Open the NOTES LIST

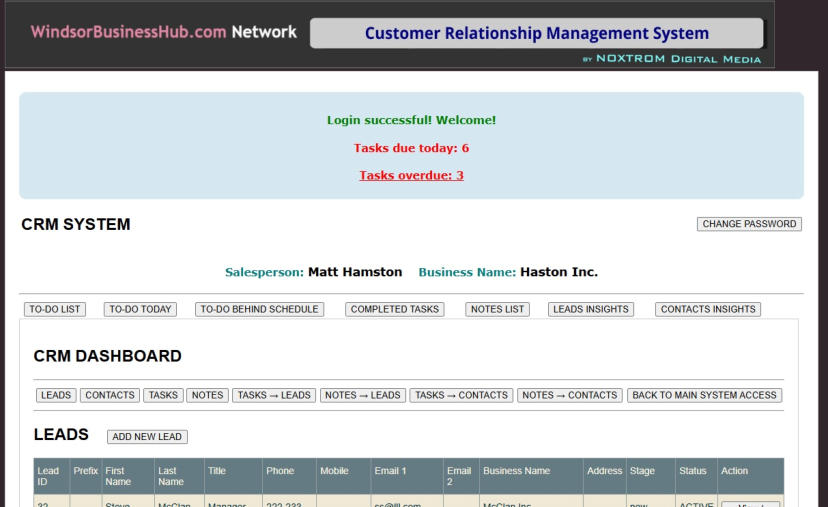point(497,309)
